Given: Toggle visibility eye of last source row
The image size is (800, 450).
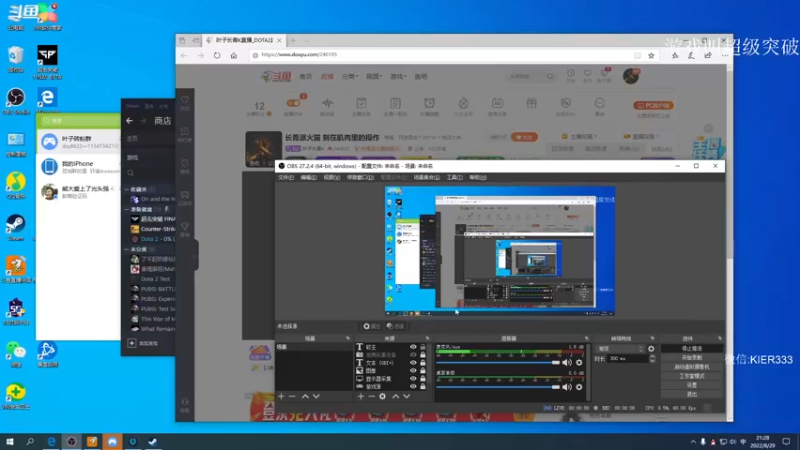Looking at the screenshot, I should [413, 387].
